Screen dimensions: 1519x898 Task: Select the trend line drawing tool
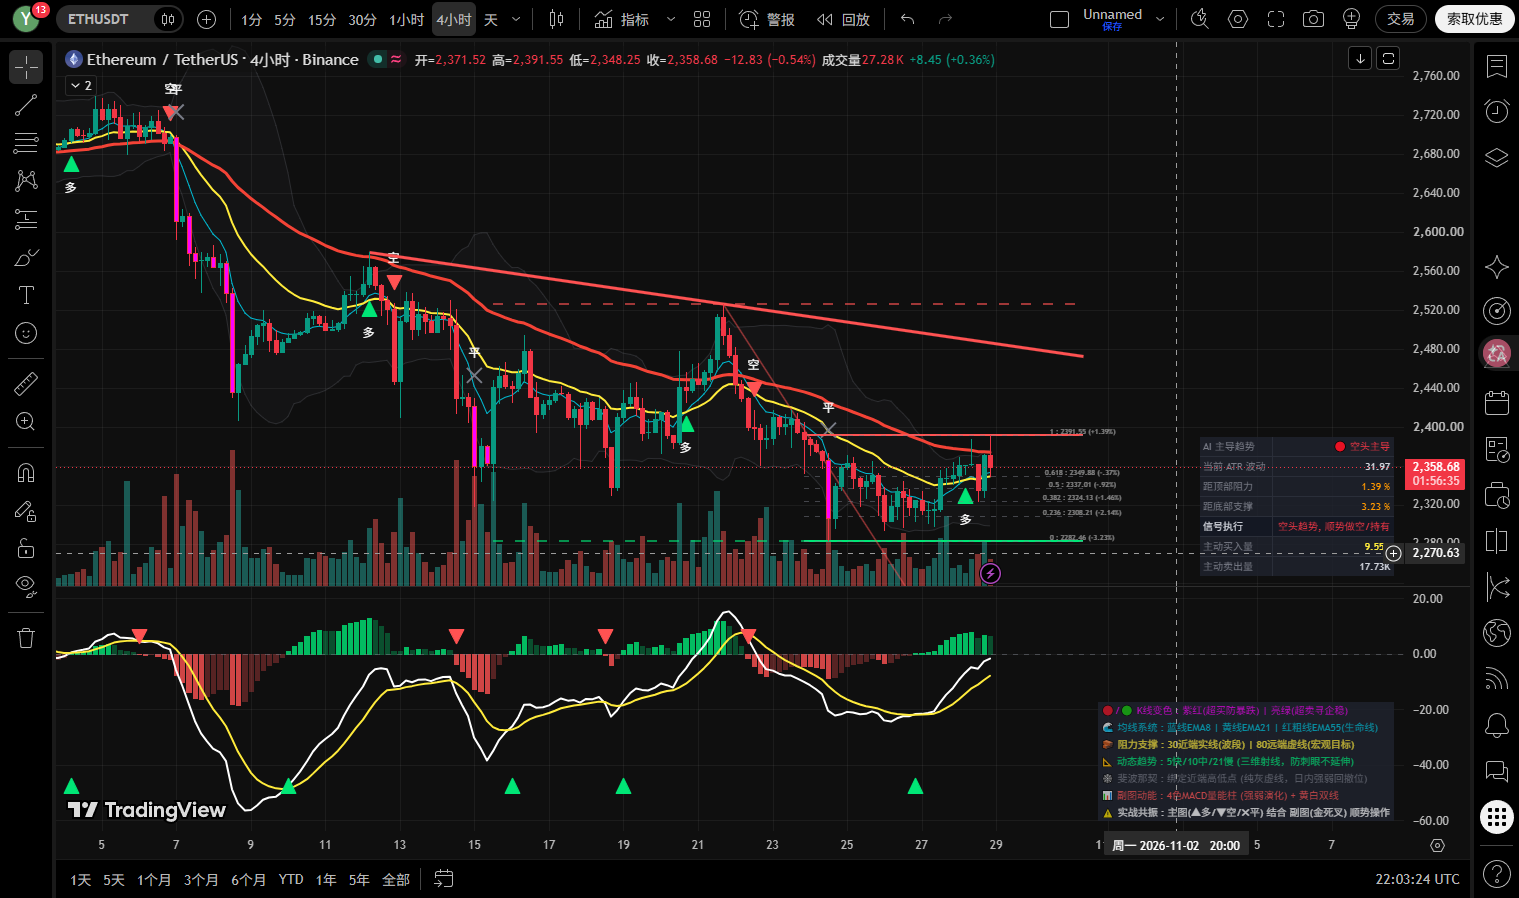26,105
